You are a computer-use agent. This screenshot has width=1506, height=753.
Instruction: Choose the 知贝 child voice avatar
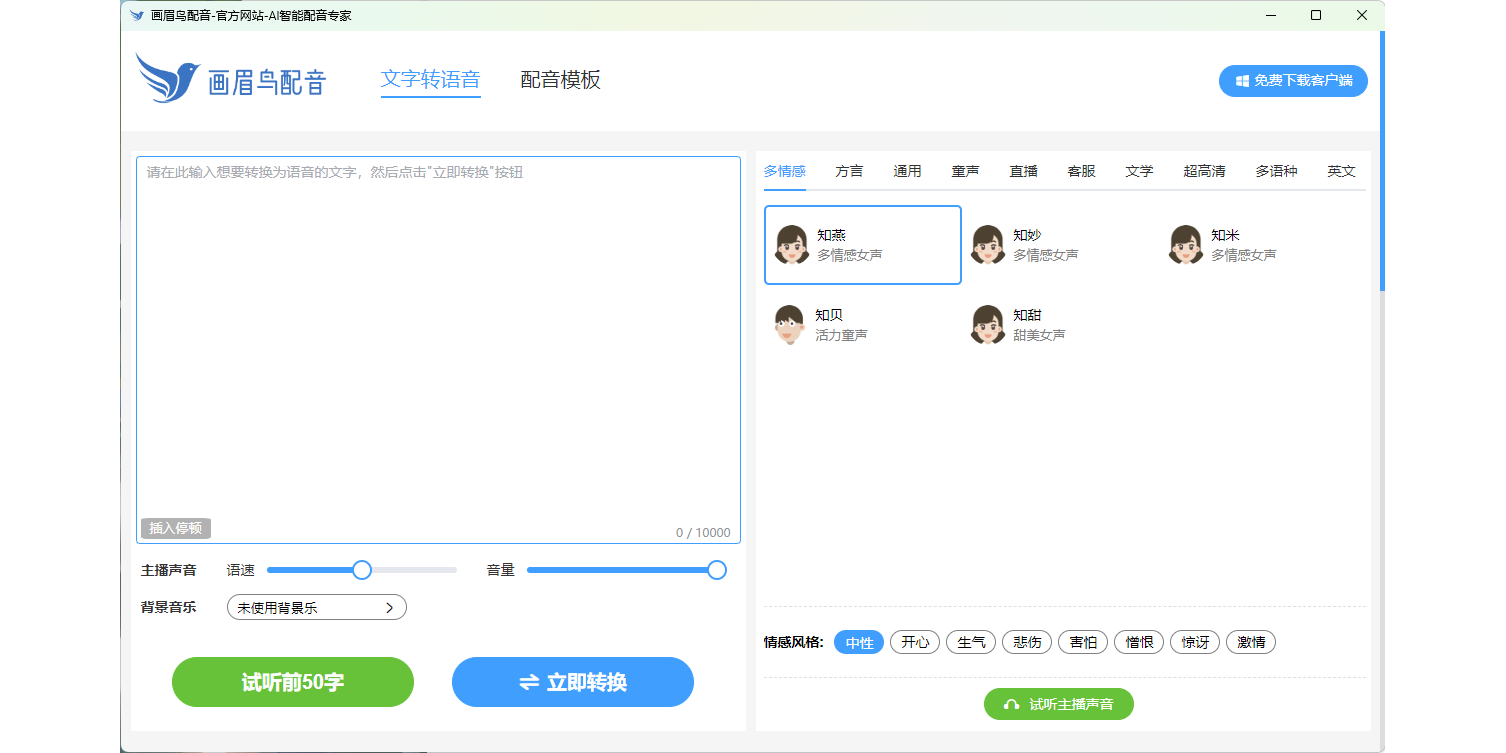coord(790,325)
